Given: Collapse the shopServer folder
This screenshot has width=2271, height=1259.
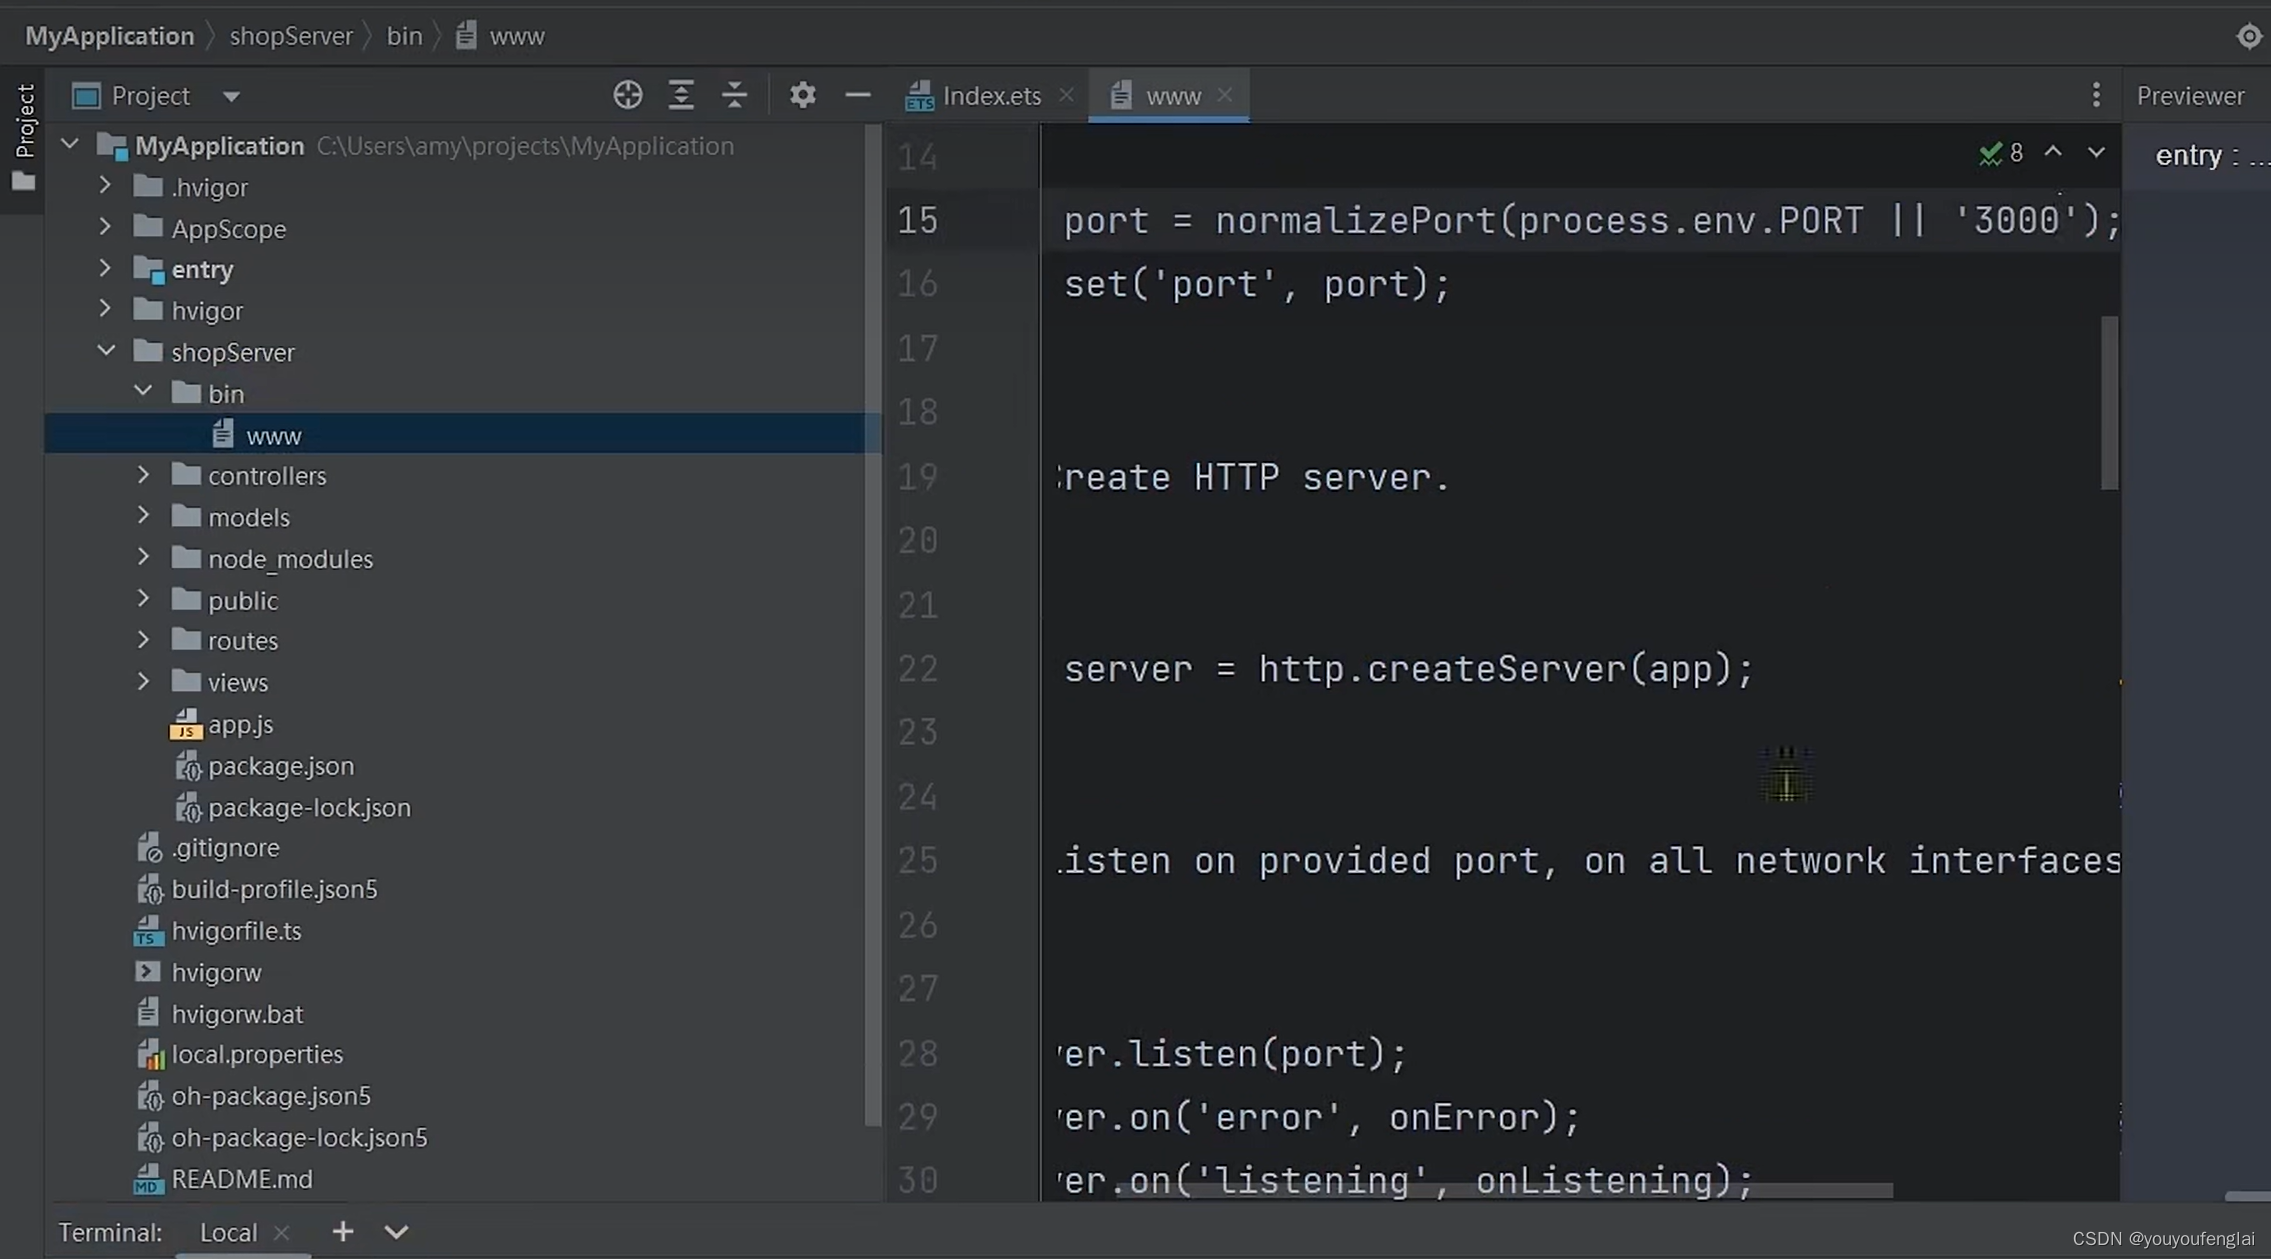Looking at the screenshot, I should point(106,351).
